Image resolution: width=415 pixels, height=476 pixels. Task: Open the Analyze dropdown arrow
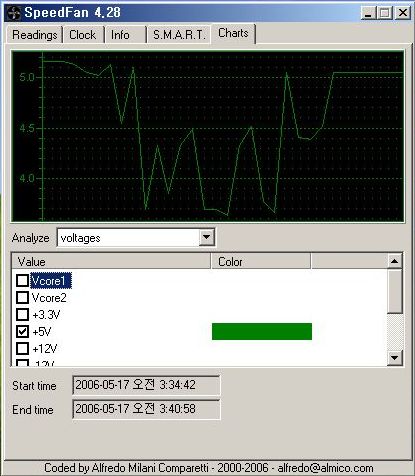207,237
